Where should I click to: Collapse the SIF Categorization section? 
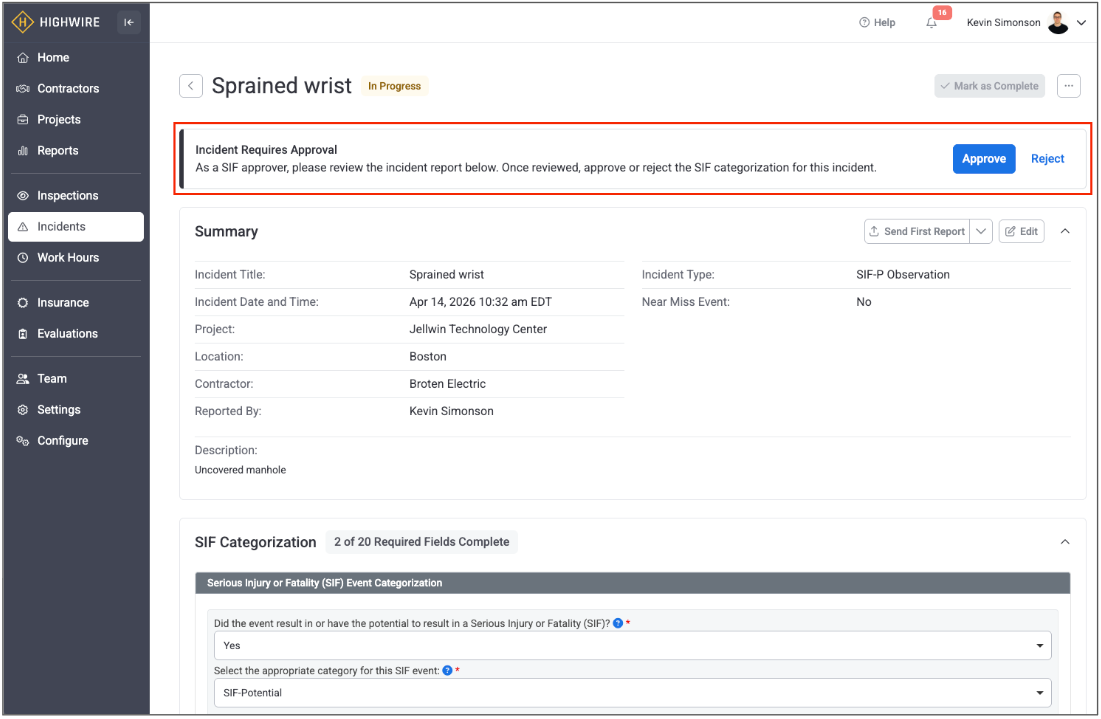[1065, 542]
